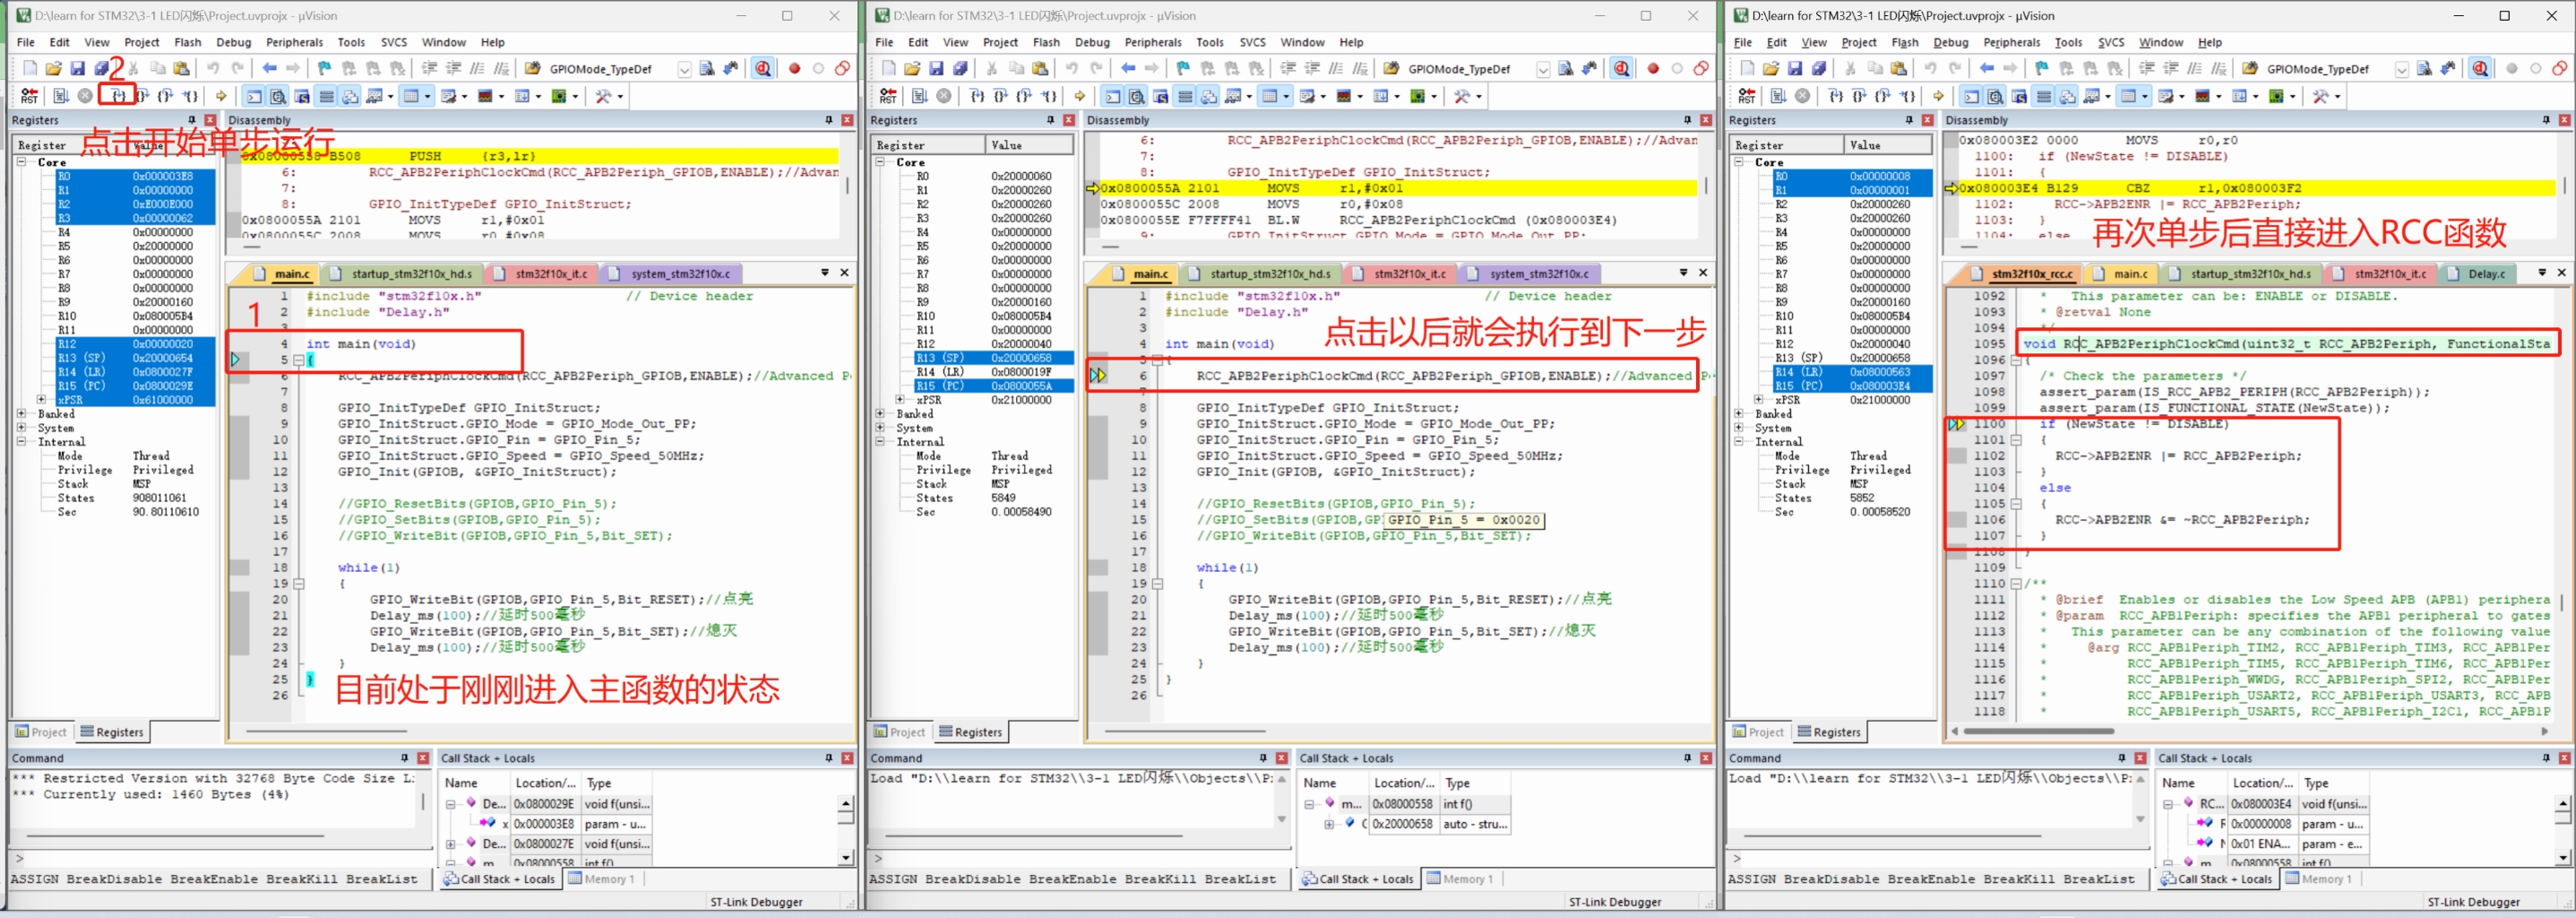
Task: Click the Indent icon in the right window toolbar
Action: click(x=2146, y=68)
